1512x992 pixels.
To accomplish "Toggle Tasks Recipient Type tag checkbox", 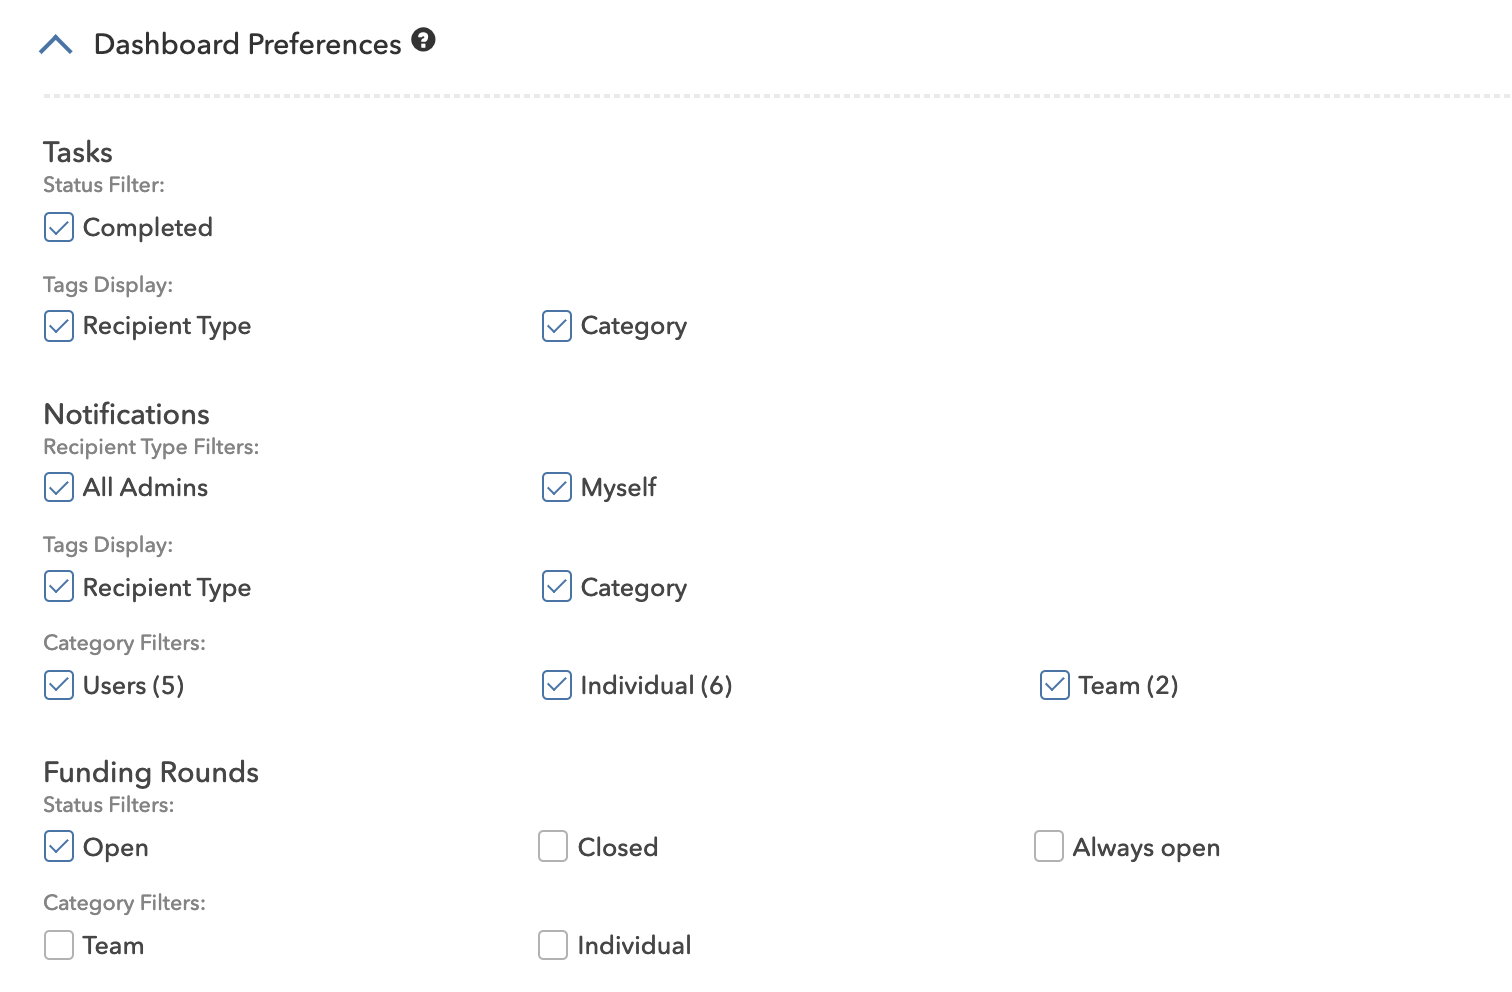I will tap(59, 325).
